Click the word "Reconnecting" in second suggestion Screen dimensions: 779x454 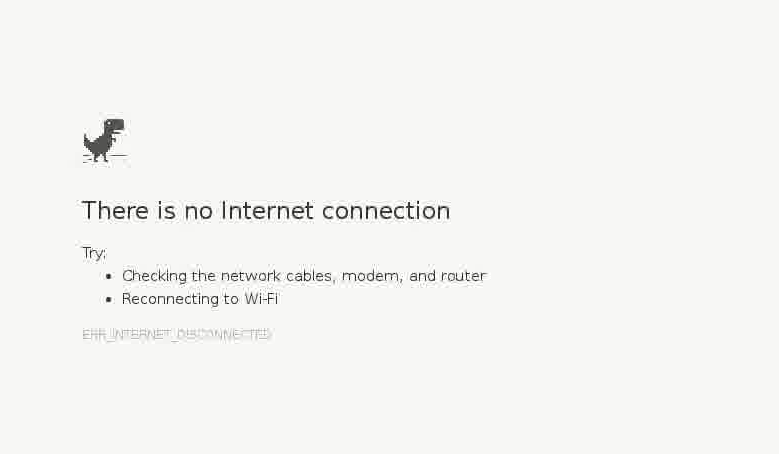(170, 300)
